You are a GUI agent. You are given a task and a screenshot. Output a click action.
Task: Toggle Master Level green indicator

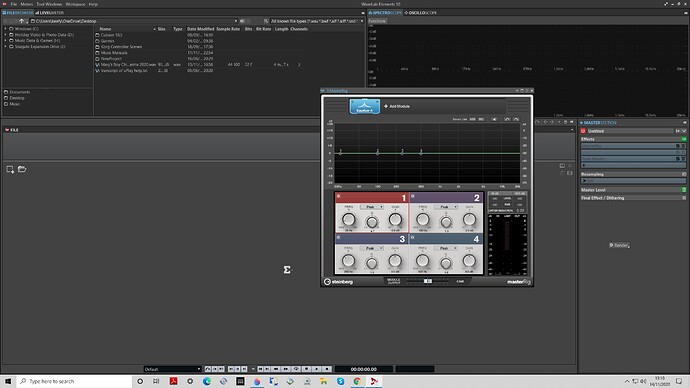684,190
